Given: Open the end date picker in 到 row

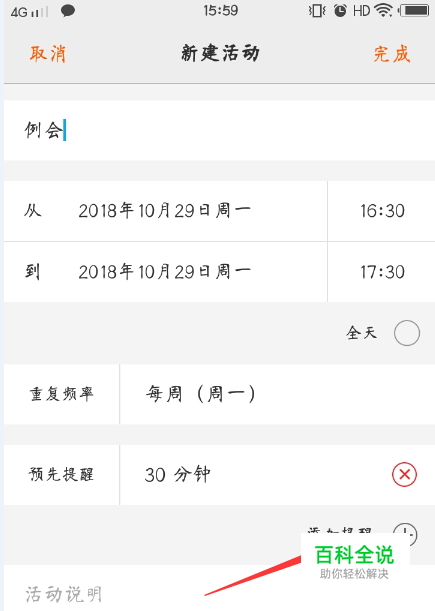Looking at the screenshot, I should coord(165,272).
